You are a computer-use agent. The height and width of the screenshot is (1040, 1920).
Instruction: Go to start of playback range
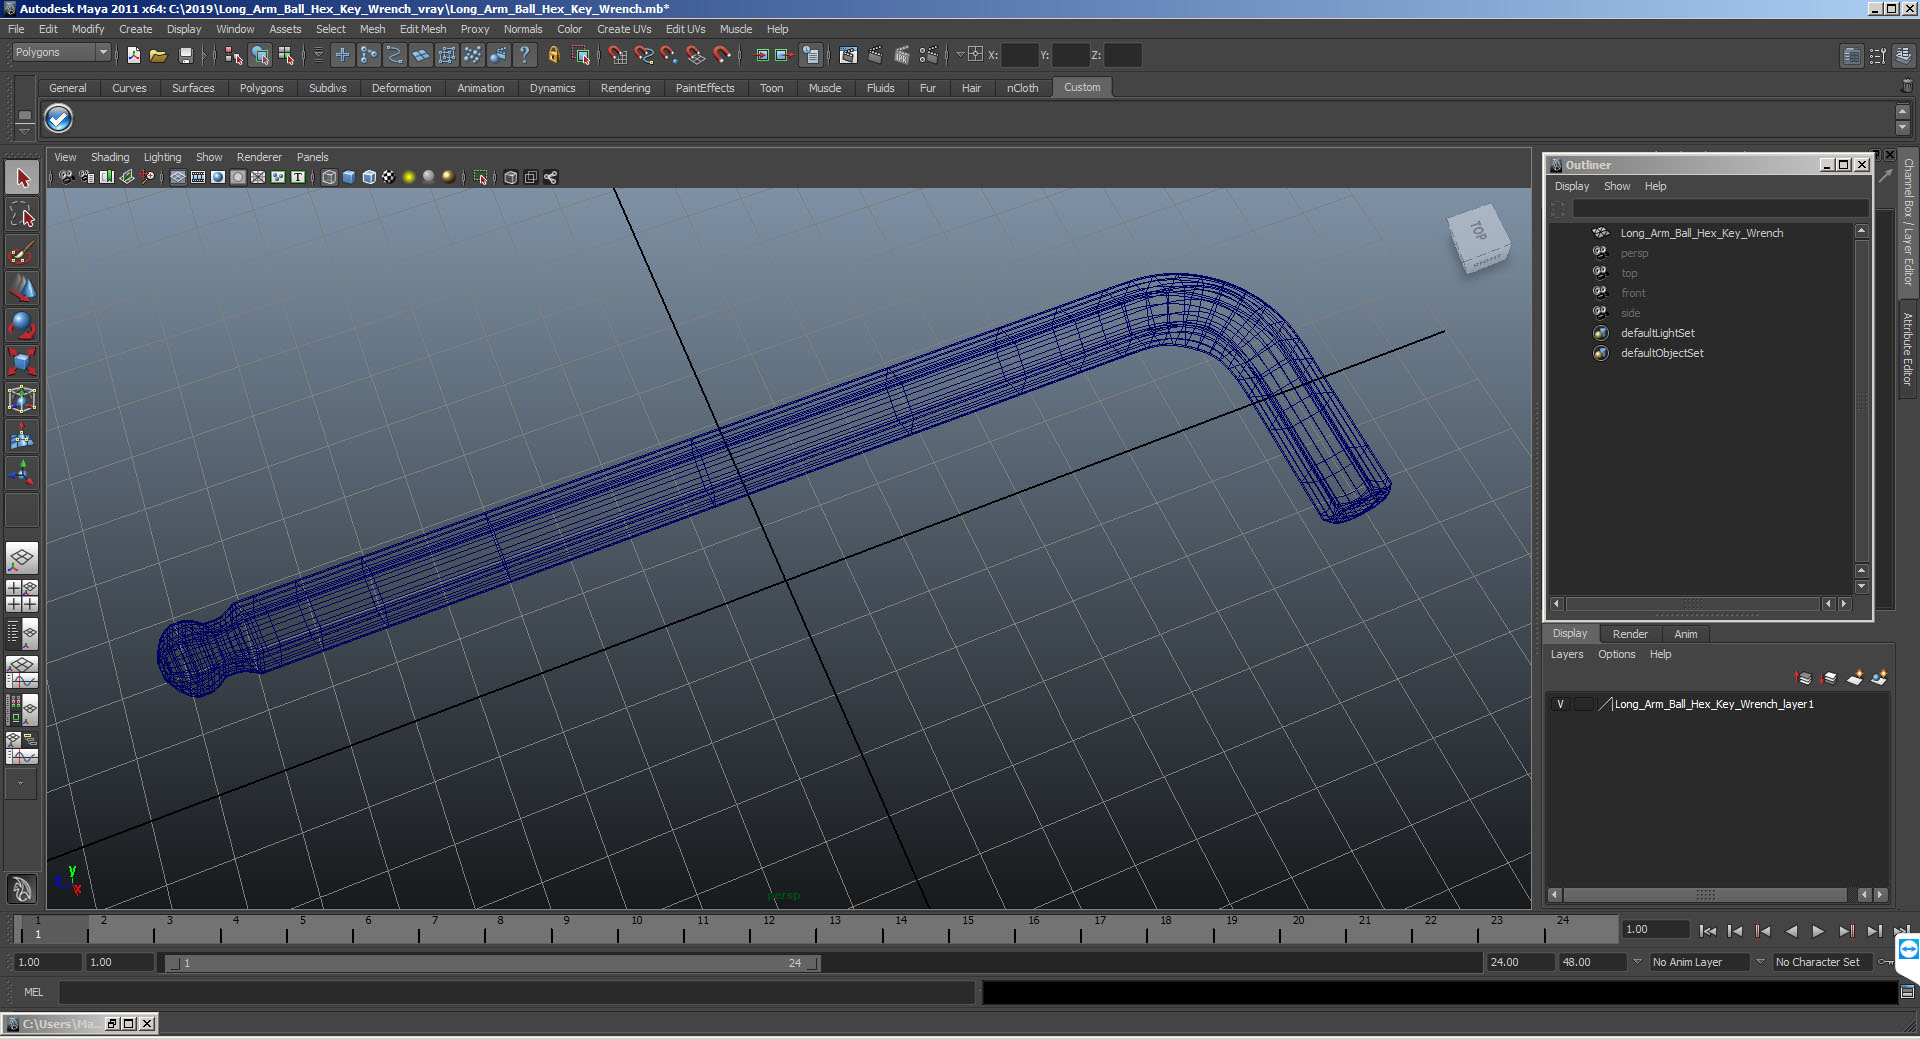pos(1707,931)
